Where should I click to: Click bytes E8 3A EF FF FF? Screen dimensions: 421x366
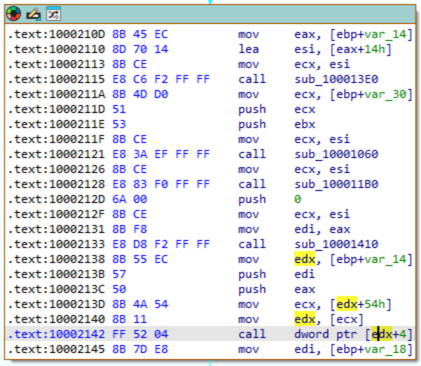(161, 154)
